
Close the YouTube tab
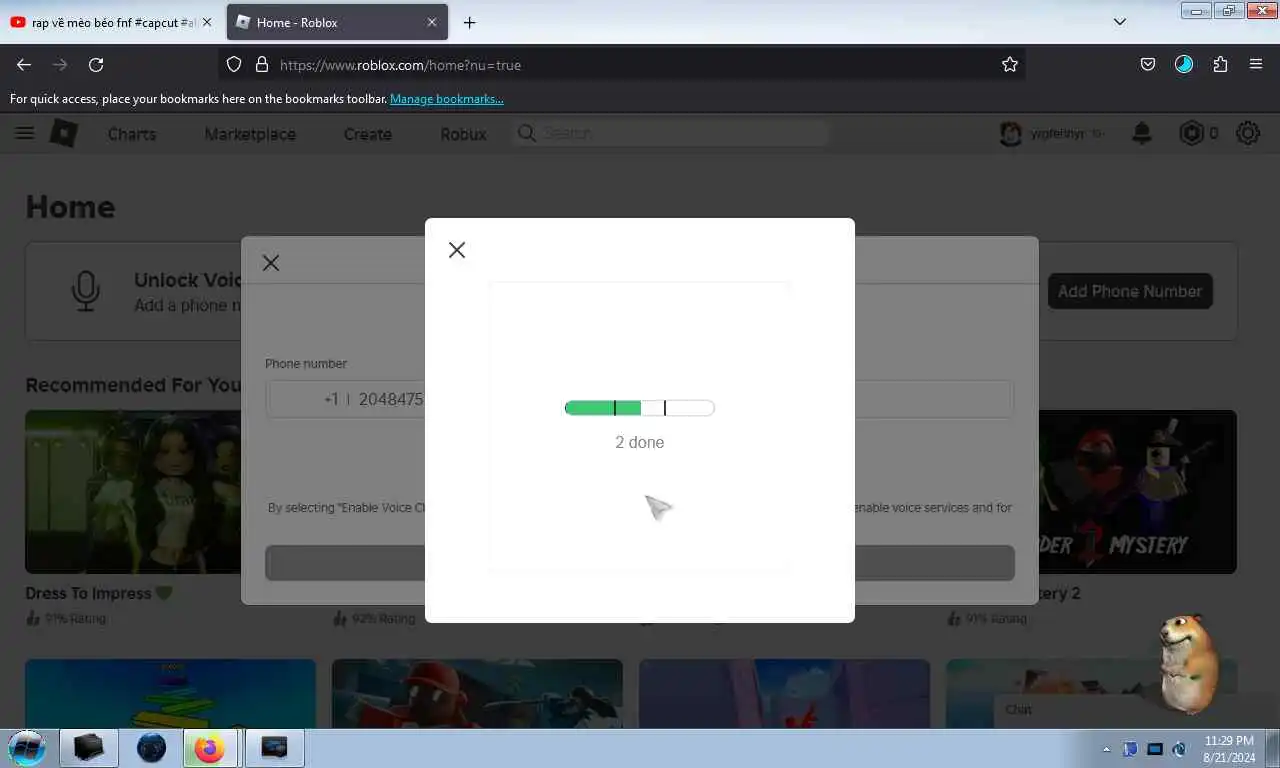tap(207, 22)
